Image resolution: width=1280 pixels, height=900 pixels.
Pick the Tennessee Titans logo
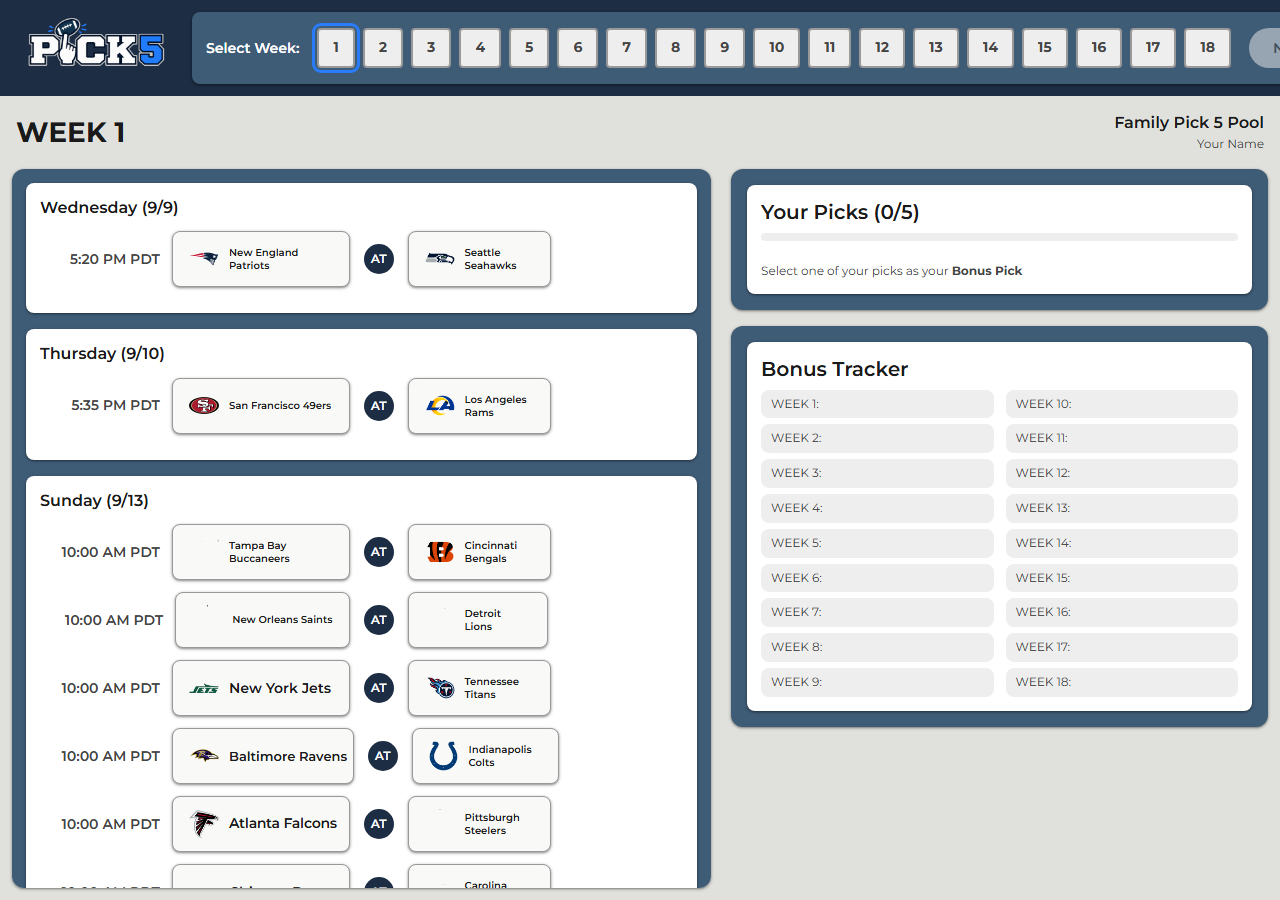(440, 688)
